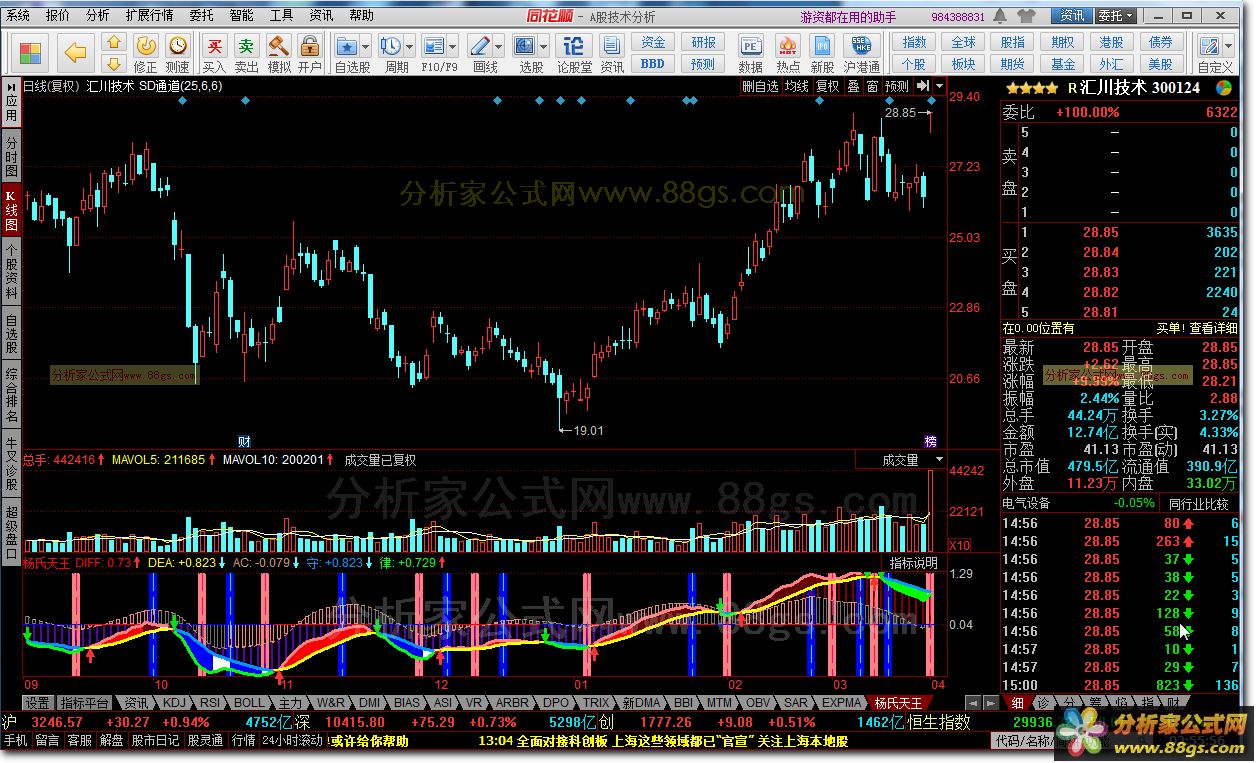Open the chart toolbar dropdown arrow
Viewport: 1256px width, 763px height.
click(939, 86)
